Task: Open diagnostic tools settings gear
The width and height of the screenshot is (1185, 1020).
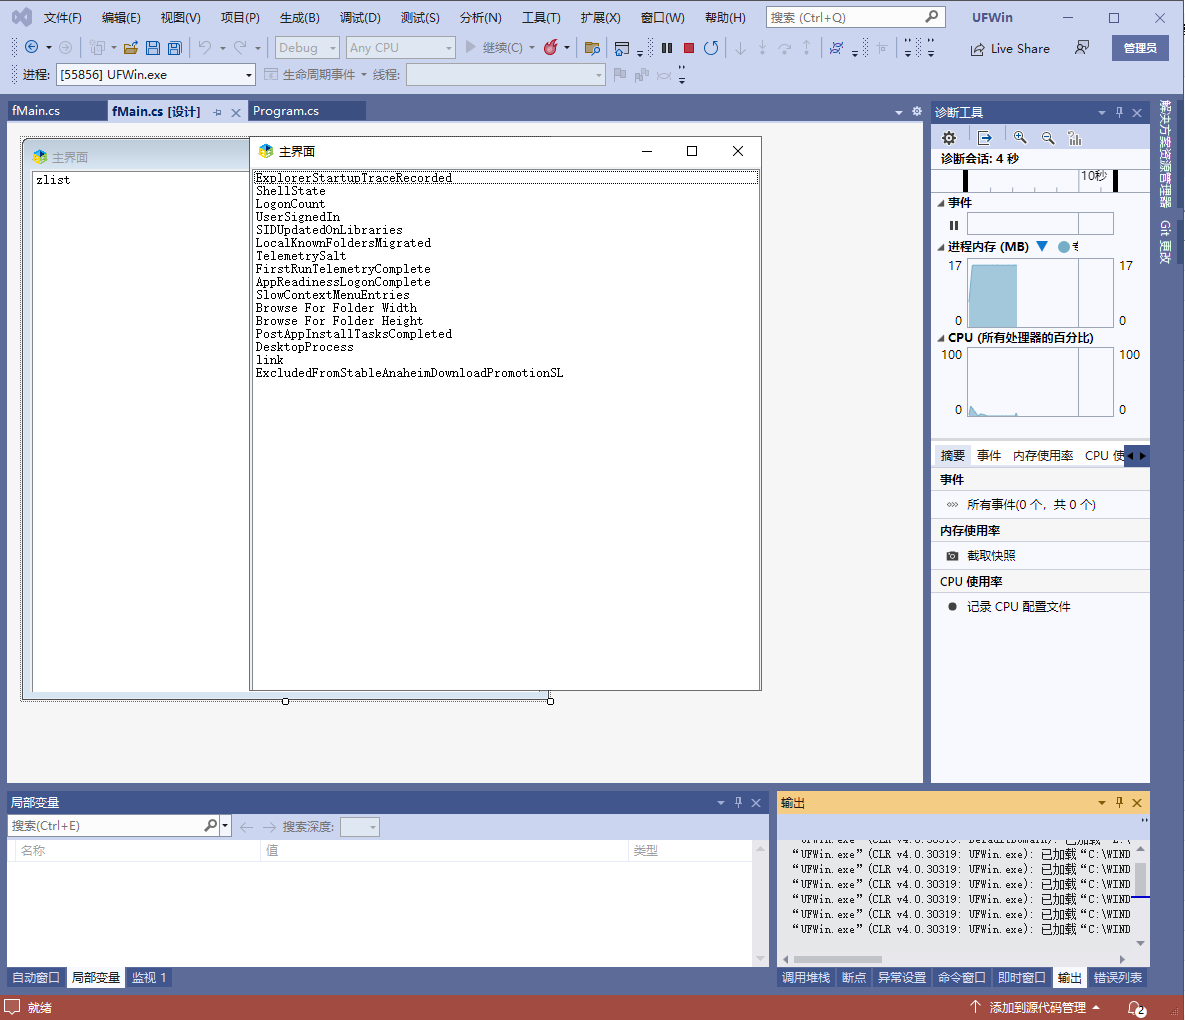Action: tap(948, 138)
